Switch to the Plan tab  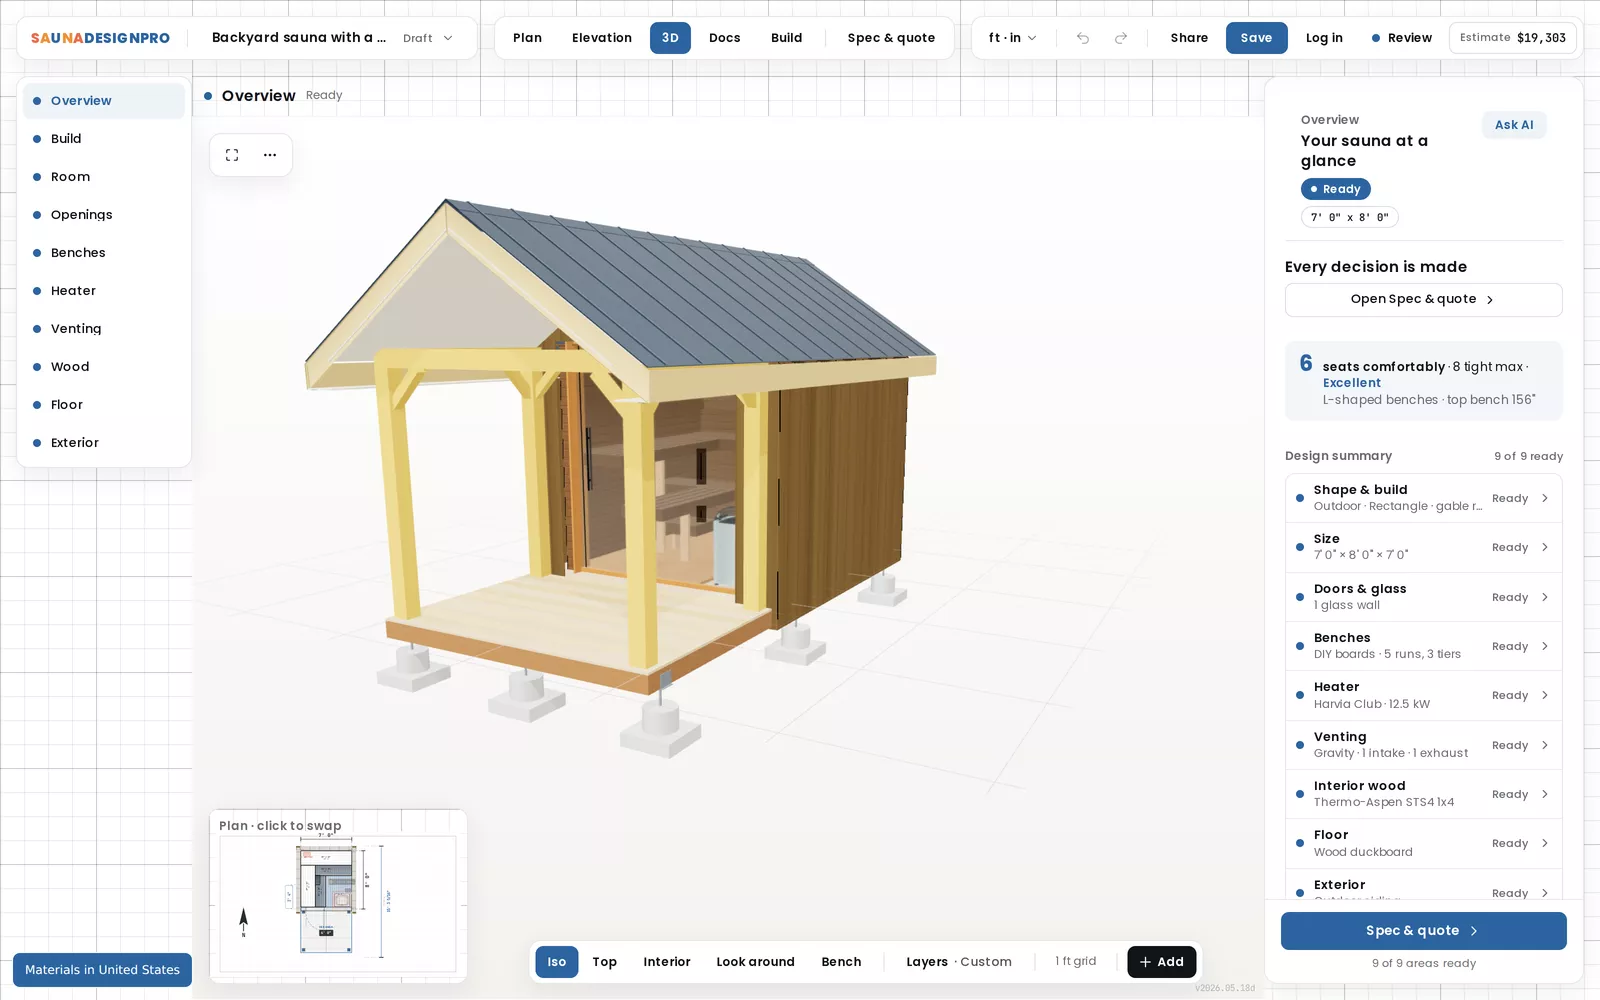point(527,38)
